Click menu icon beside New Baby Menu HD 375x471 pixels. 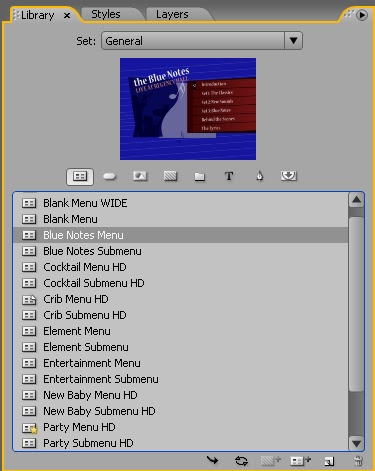coord(29,395)
